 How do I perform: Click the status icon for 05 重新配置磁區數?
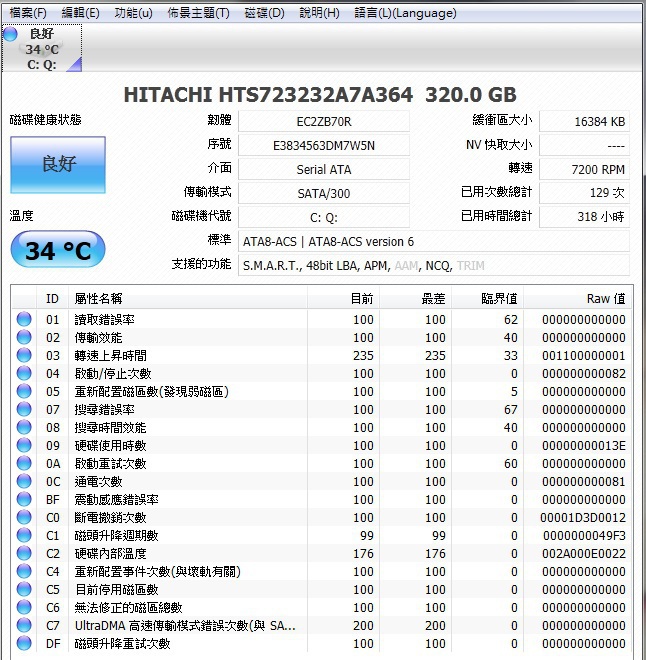click(x=24, y=391)
